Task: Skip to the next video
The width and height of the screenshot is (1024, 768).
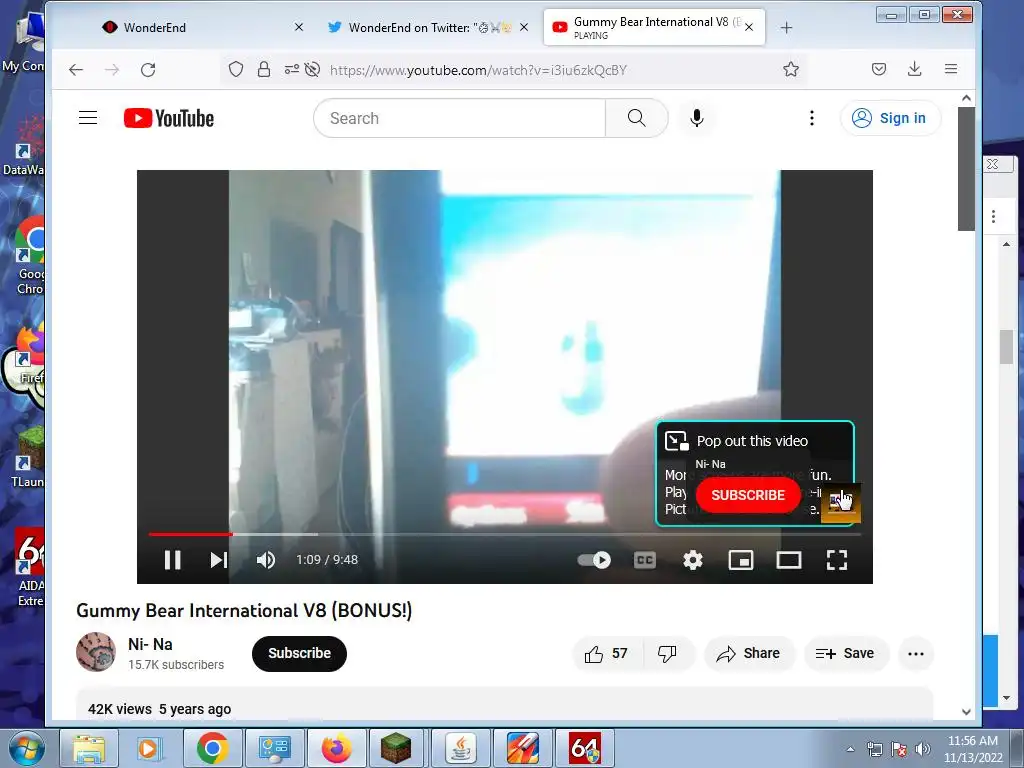Action: pyautogui.click(x=219, y=560)
